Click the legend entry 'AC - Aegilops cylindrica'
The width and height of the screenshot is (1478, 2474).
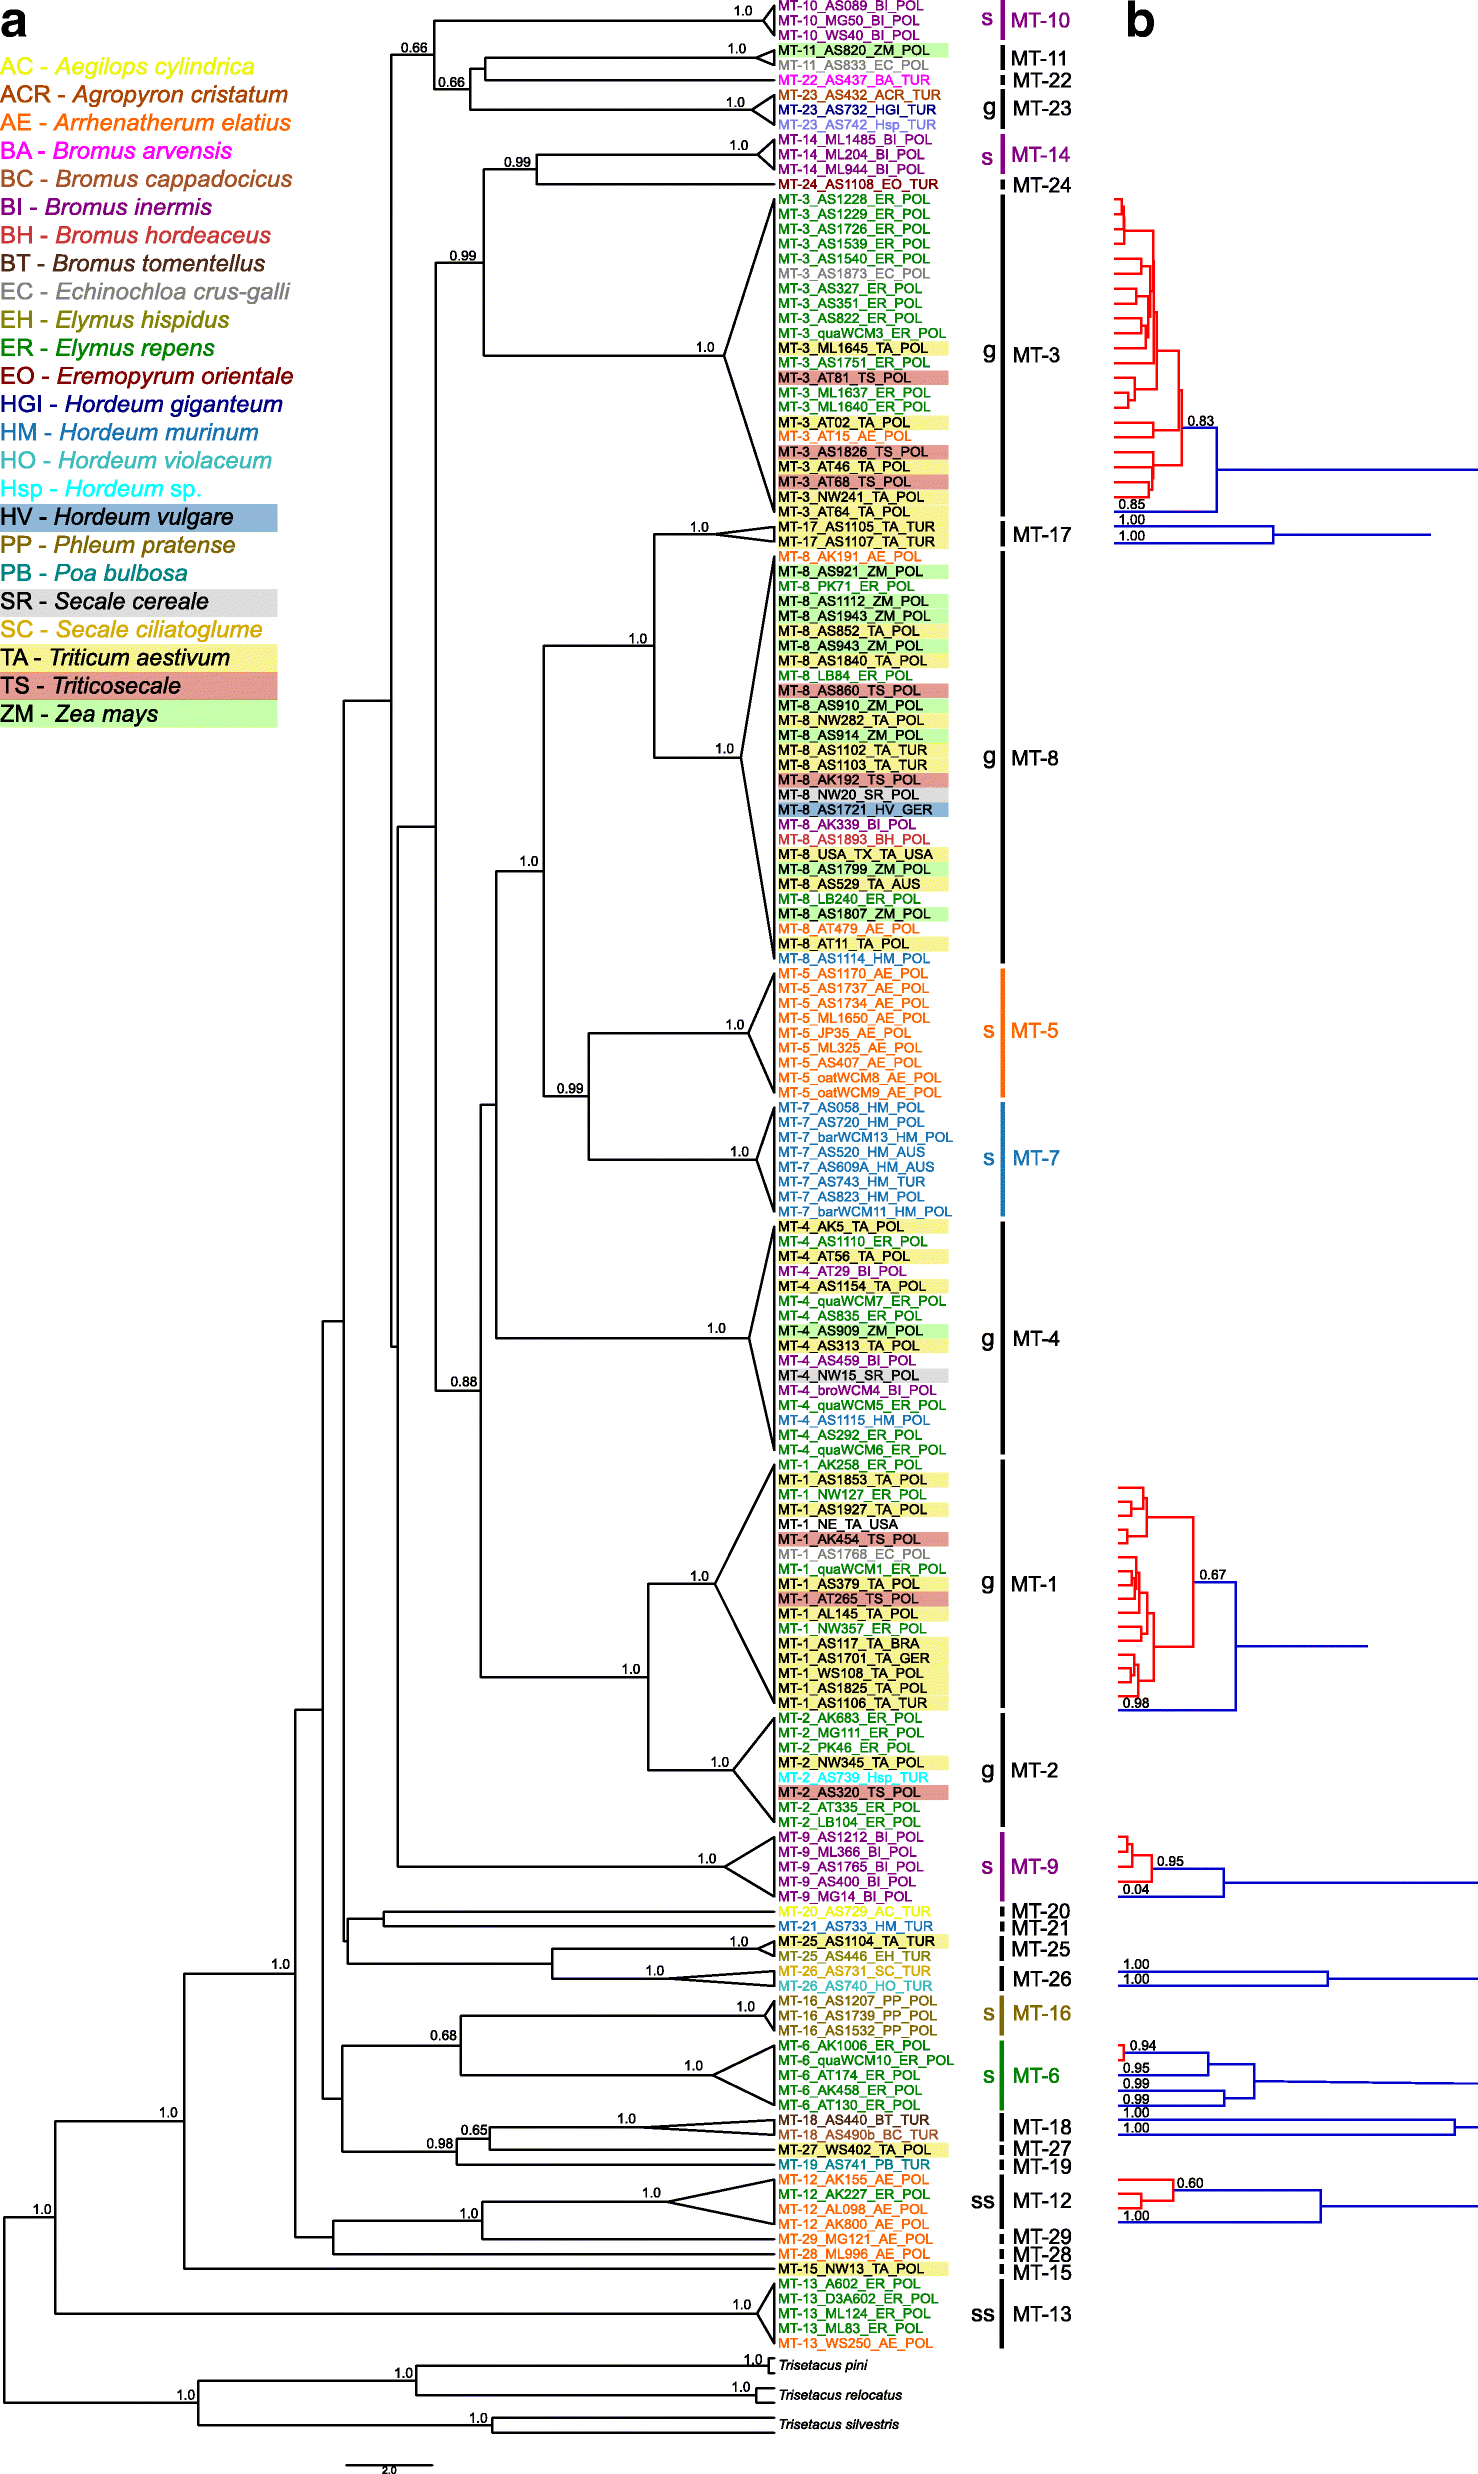[x=127, y=67]
